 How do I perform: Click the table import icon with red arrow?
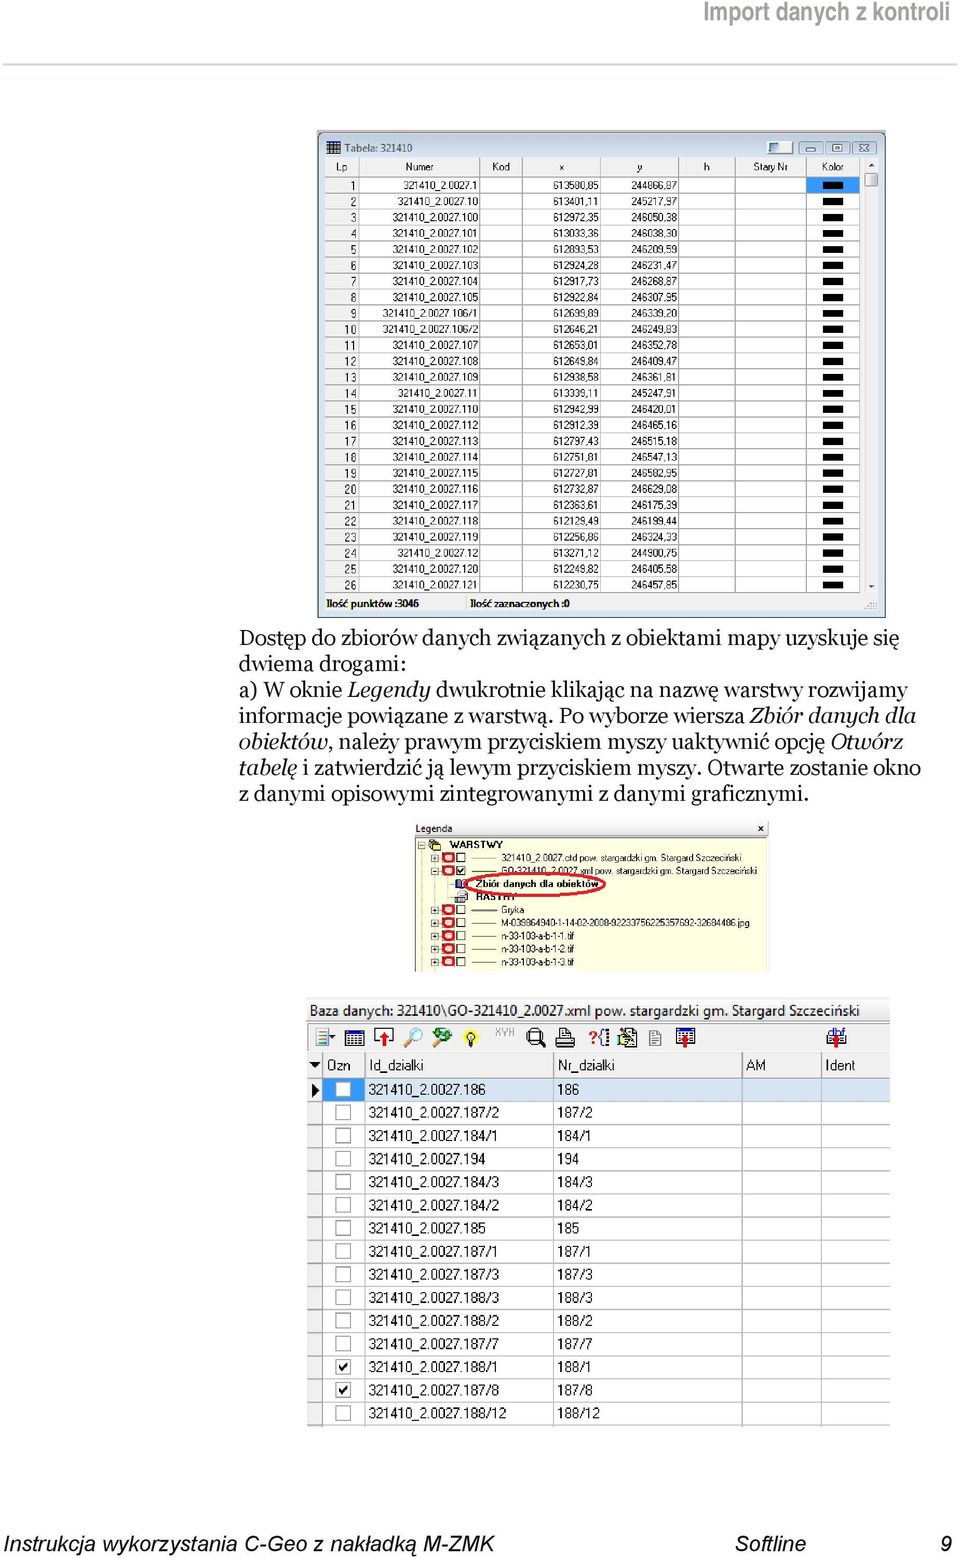[x=686, y=1037]
